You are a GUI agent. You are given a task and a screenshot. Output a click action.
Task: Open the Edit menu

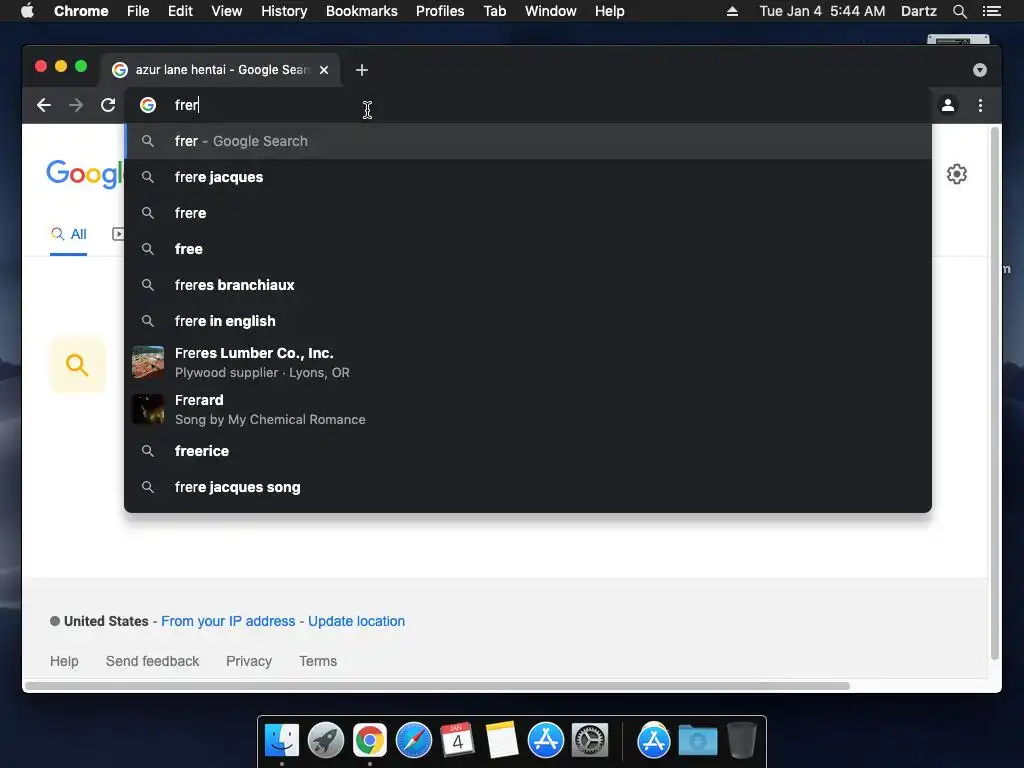point(180,11)
